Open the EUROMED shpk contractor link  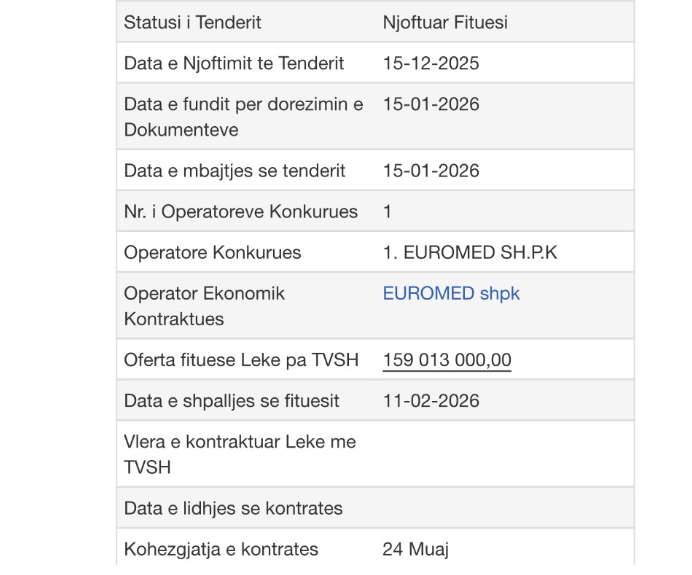point(451,294)
